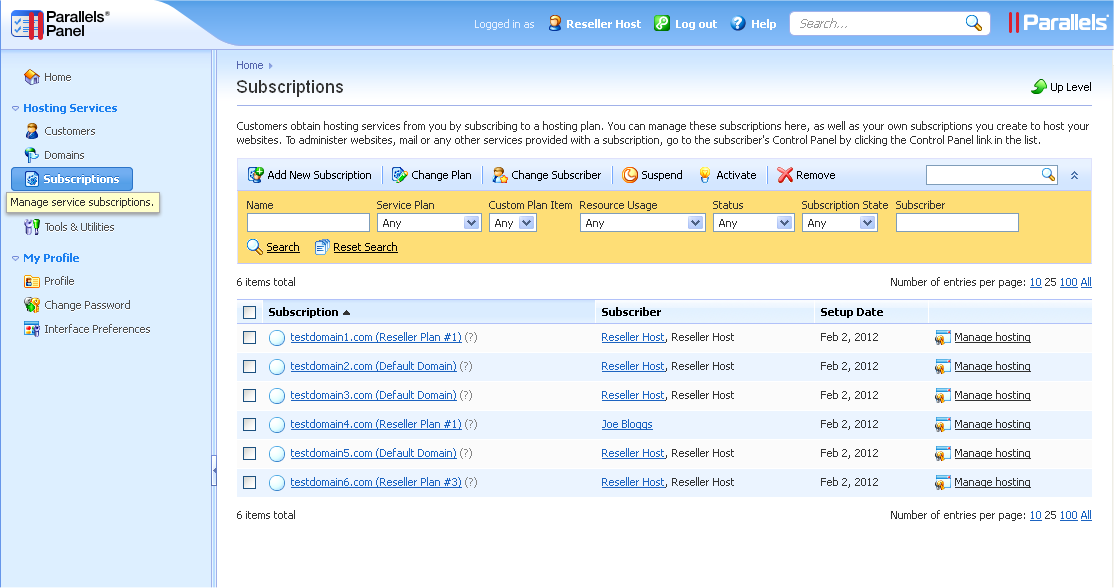1114x588 pixels.
Task: Tick the select-all checkbox in table header
Action: (249, 312)
